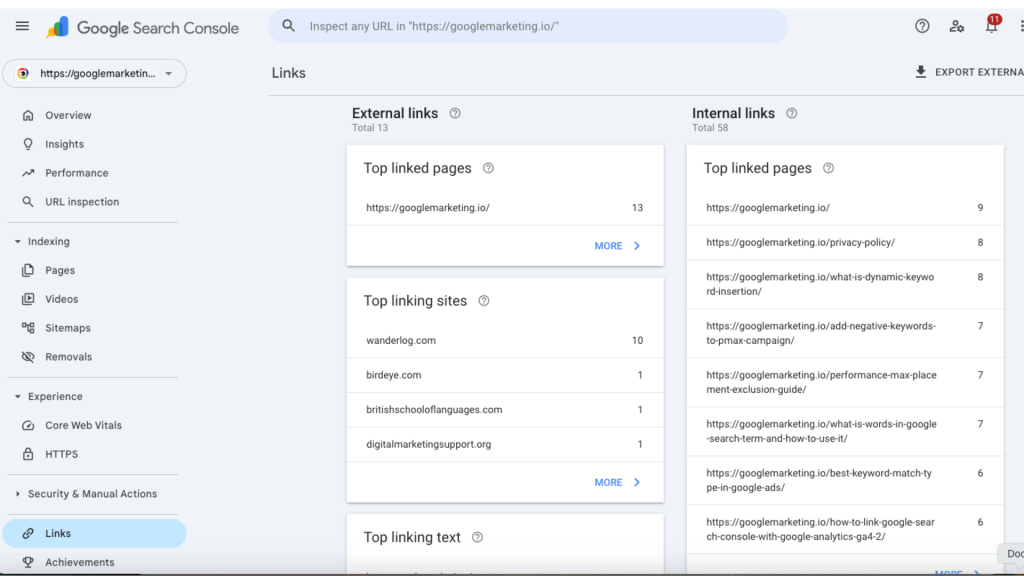Click help icon next to Top linking sites

point(484,300)
